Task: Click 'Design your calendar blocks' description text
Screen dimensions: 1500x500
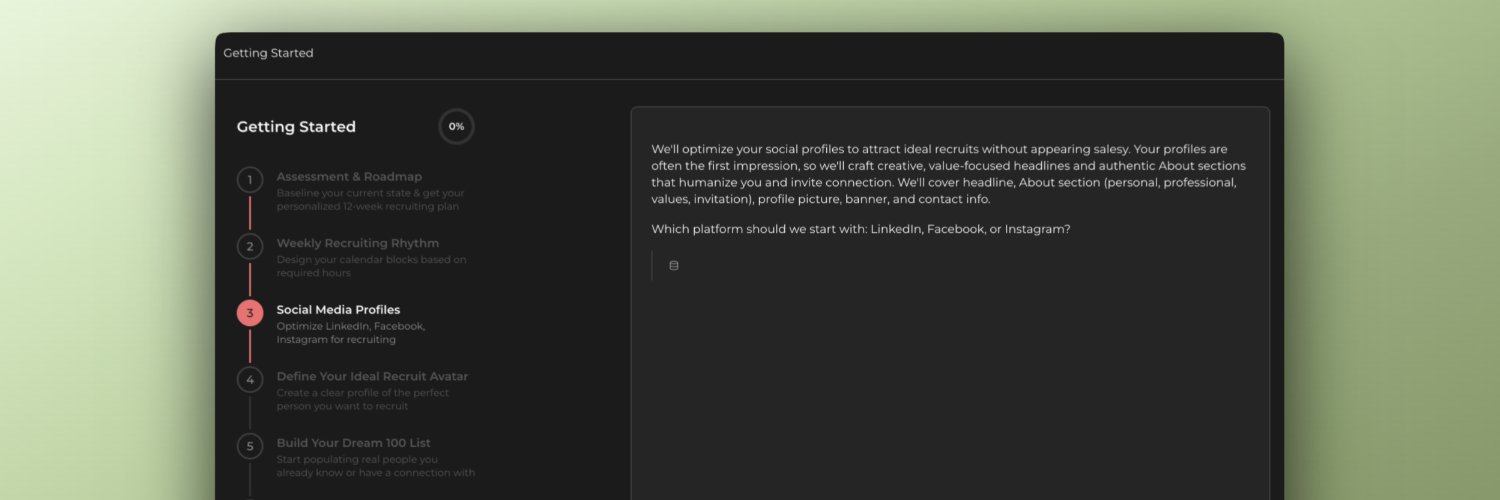Action: [372, 266]
